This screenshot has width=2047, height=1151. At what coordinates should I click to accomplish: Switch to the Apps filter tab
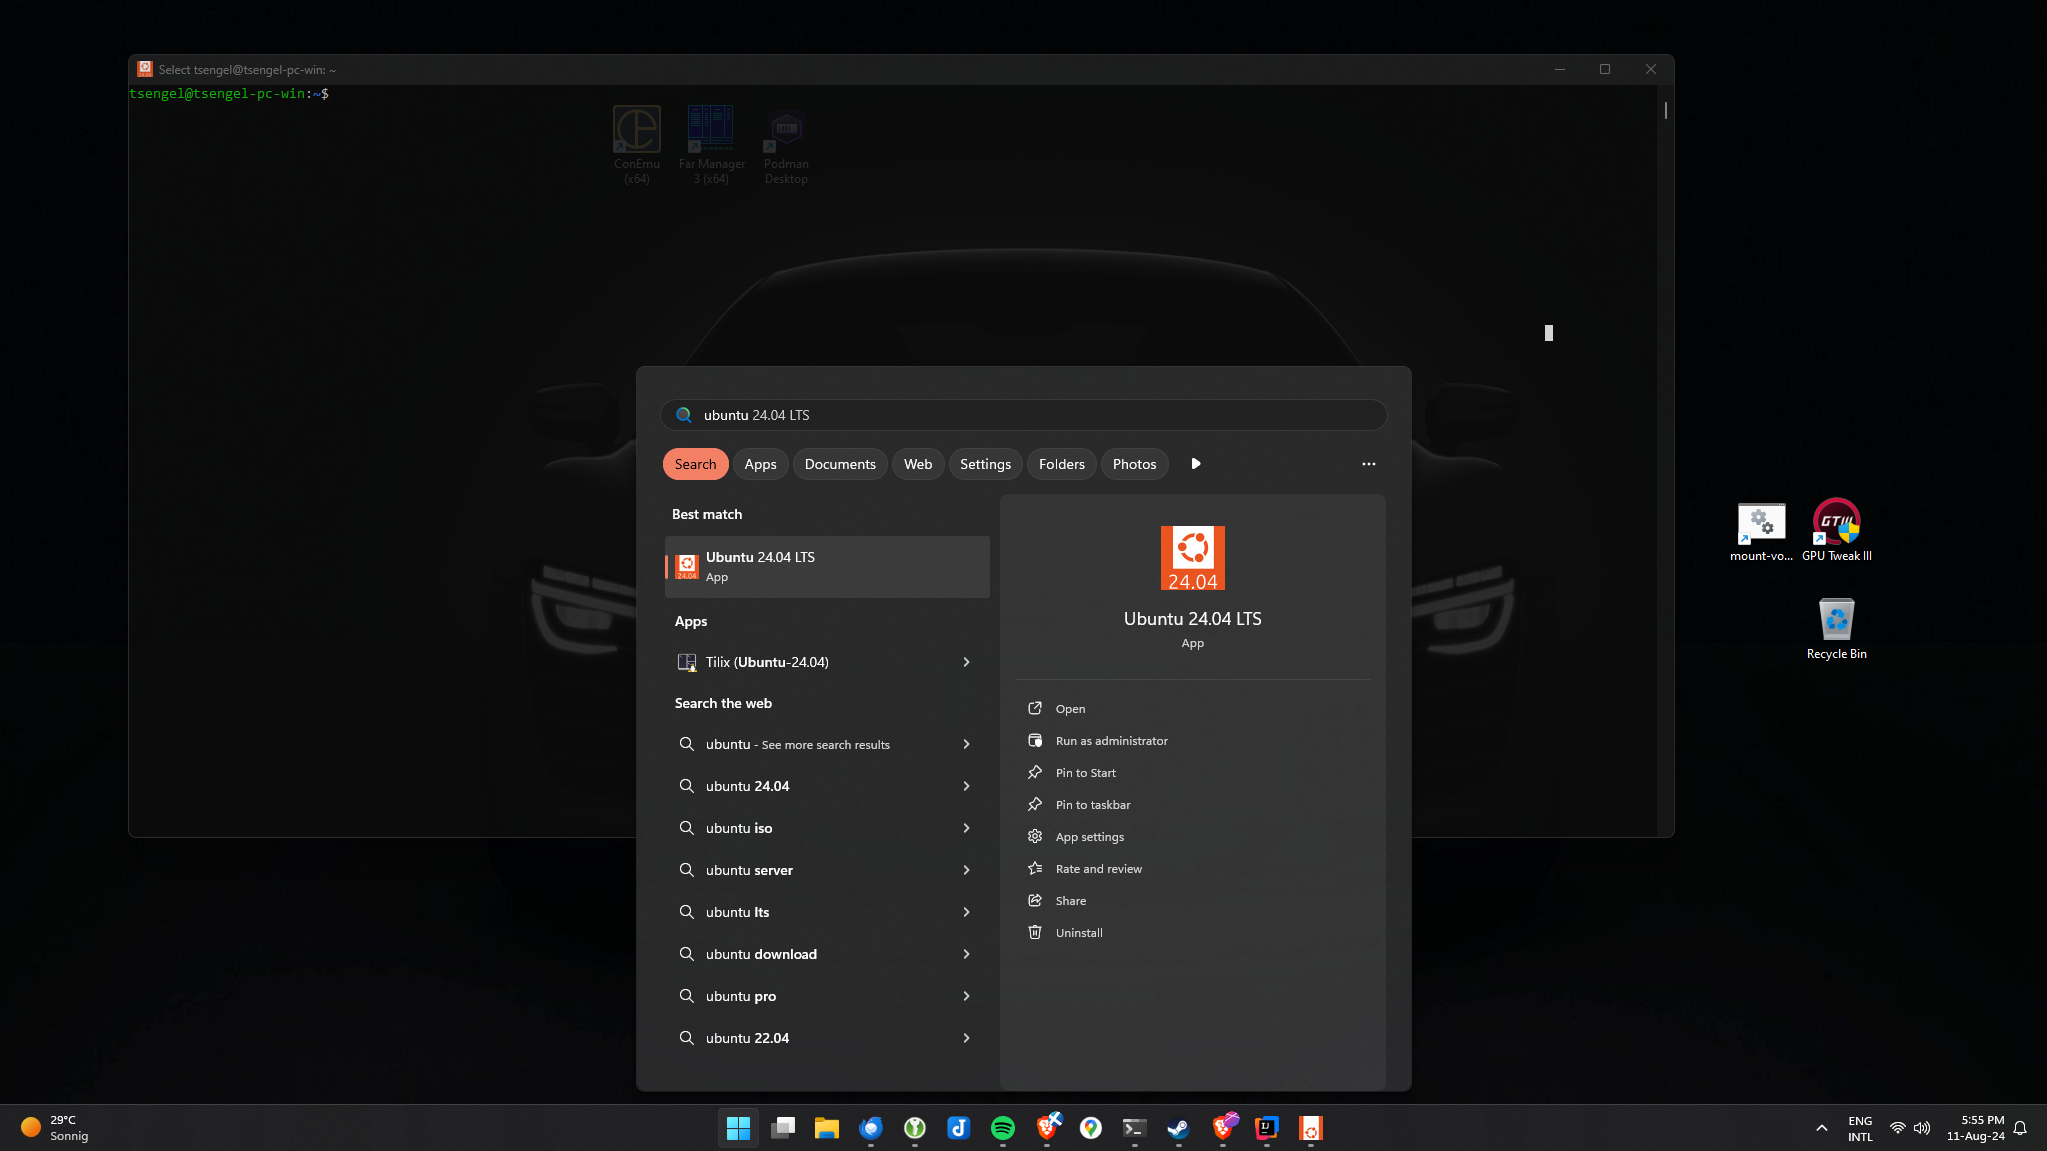pyautogui.click(x=760, y=464)
